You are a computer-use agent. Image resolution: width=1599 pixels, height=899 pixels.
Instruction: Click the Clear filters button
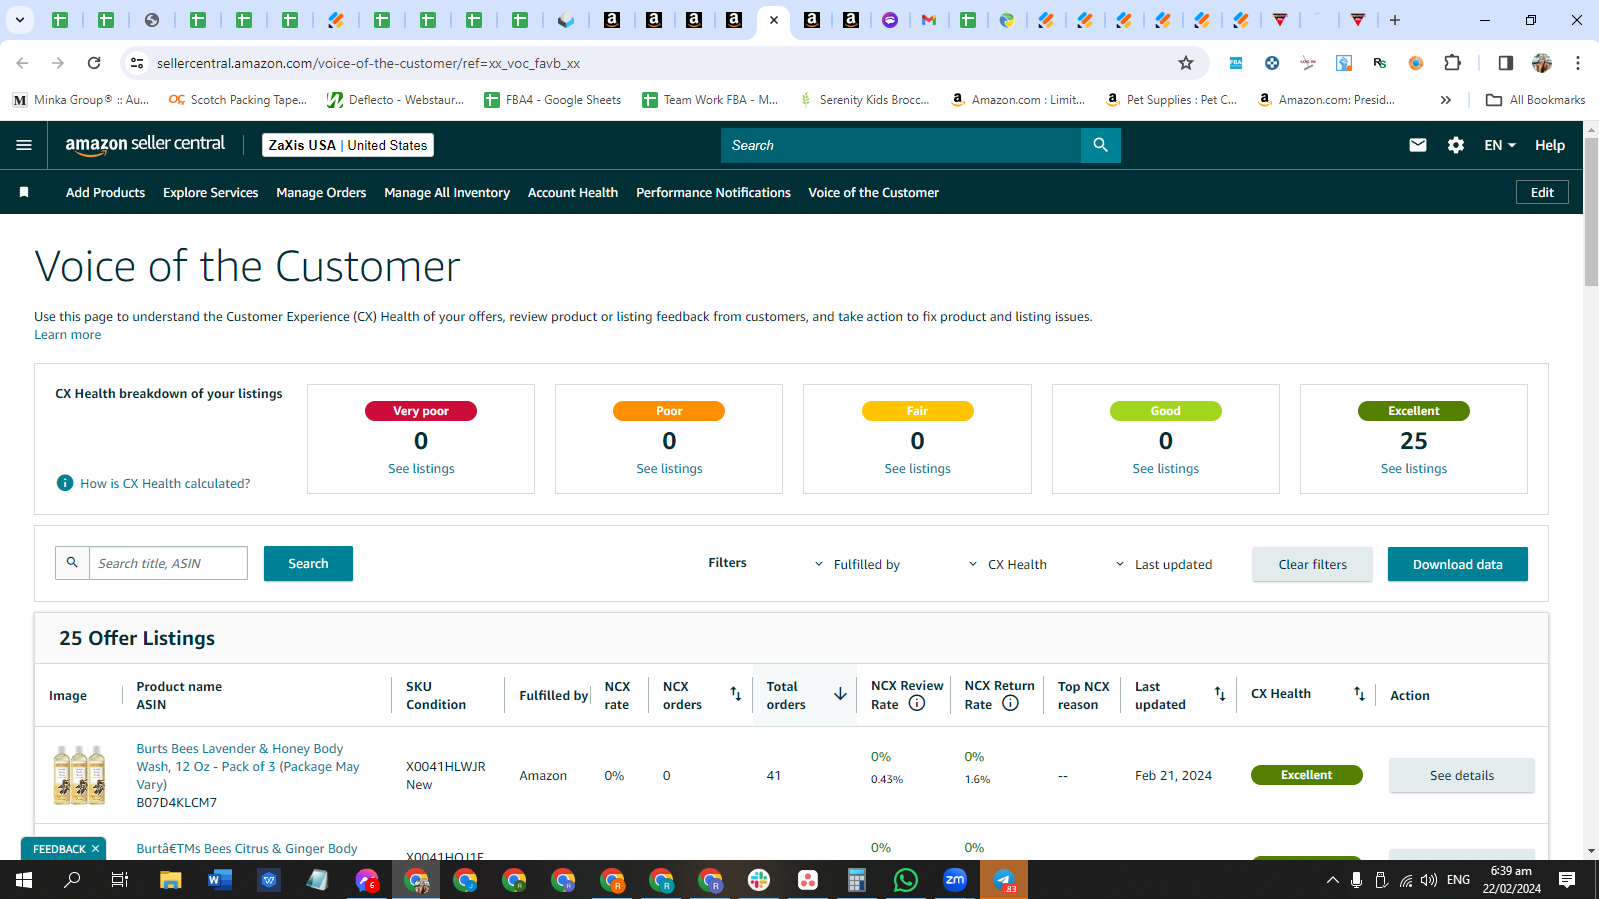[x=1312, y=564]
